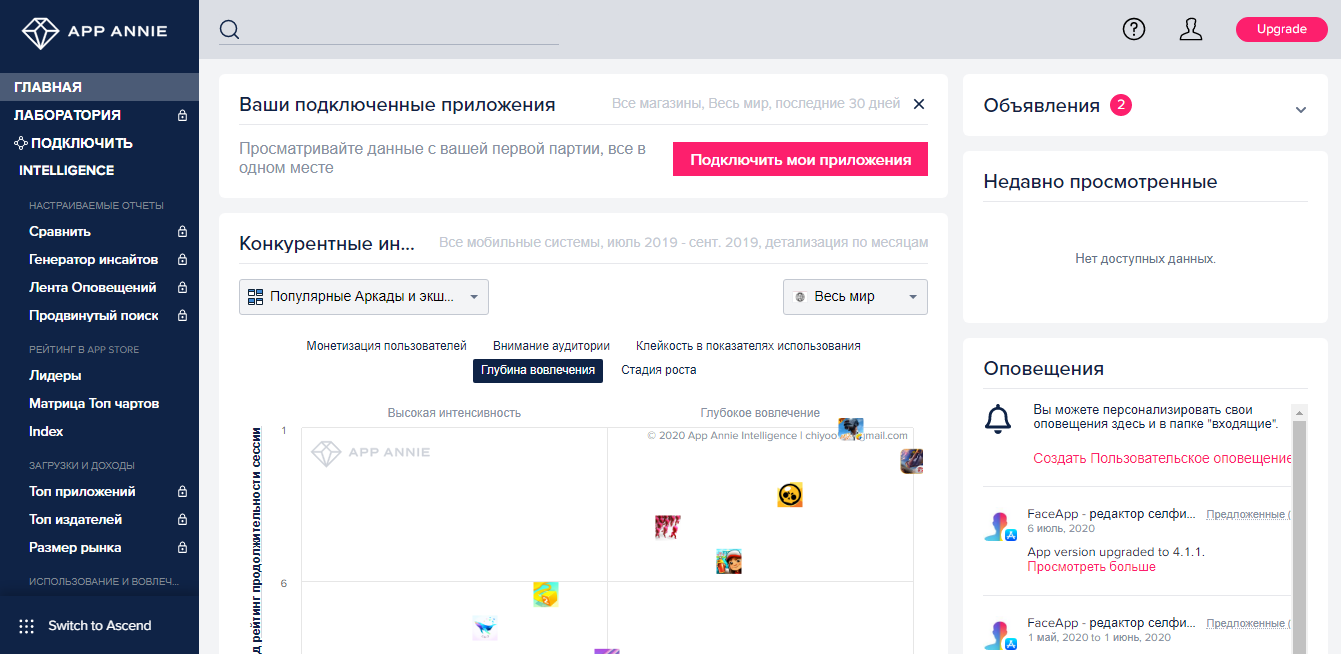
Task: Click the yellow Brawl Stars app icon
Action: [x=790, y=495]
